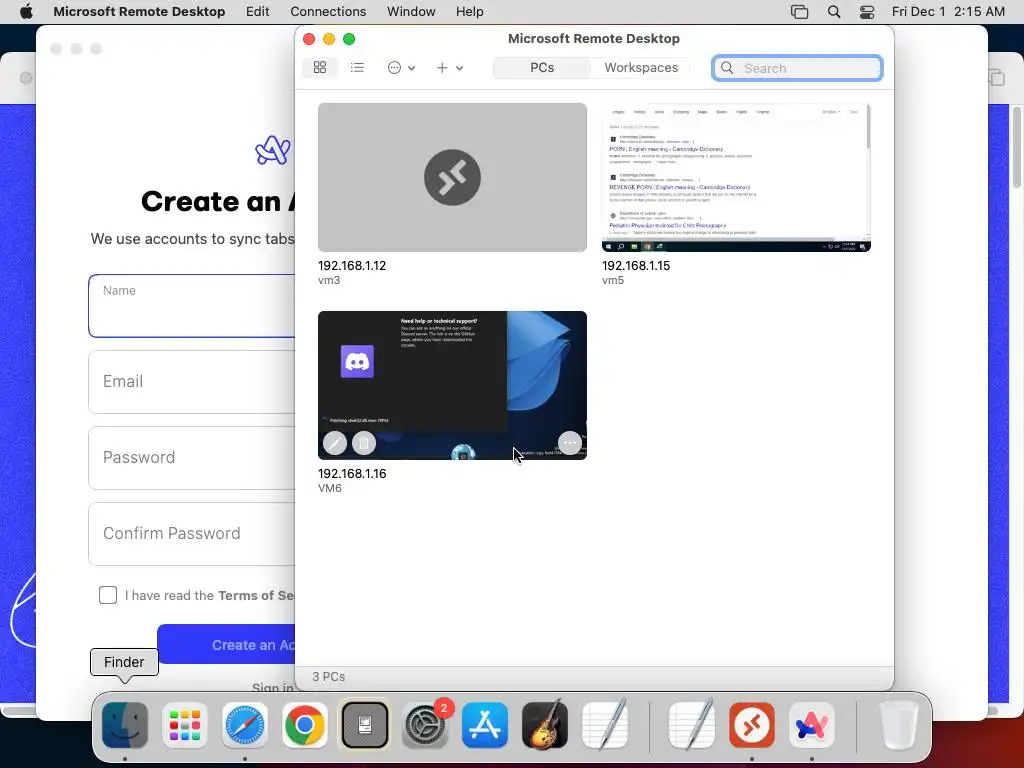Open the Arc browser icon in Dock
Image resolution: width=1024 pixels, height=768 pixels.
tap(812, 725)
